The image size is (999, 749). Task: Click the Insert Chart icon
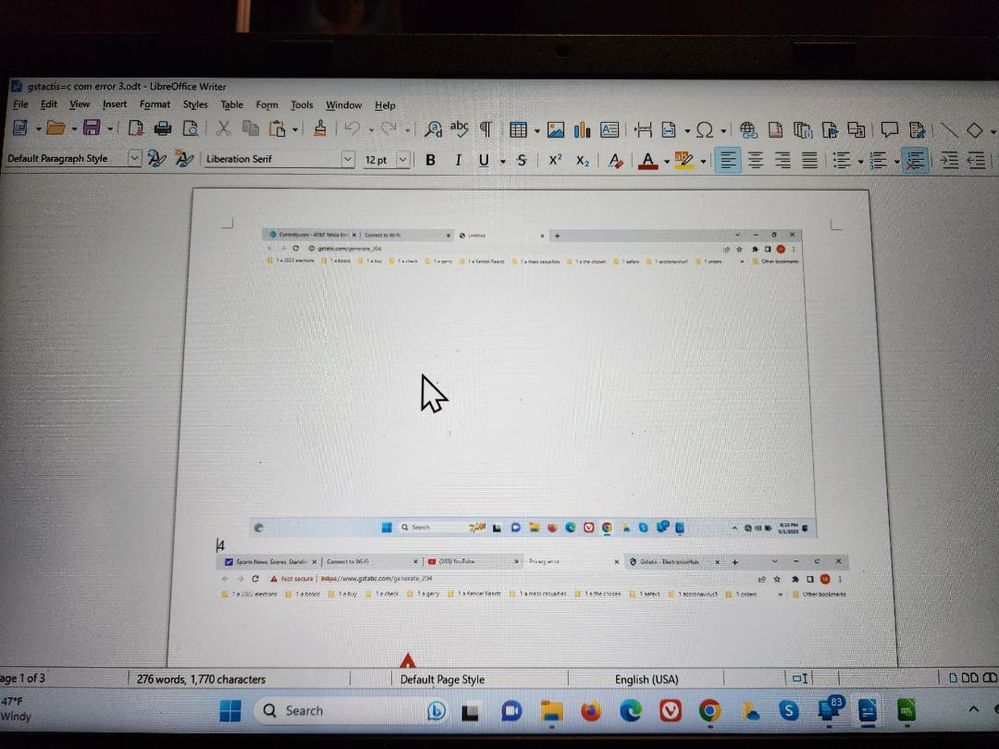[582, 130]
